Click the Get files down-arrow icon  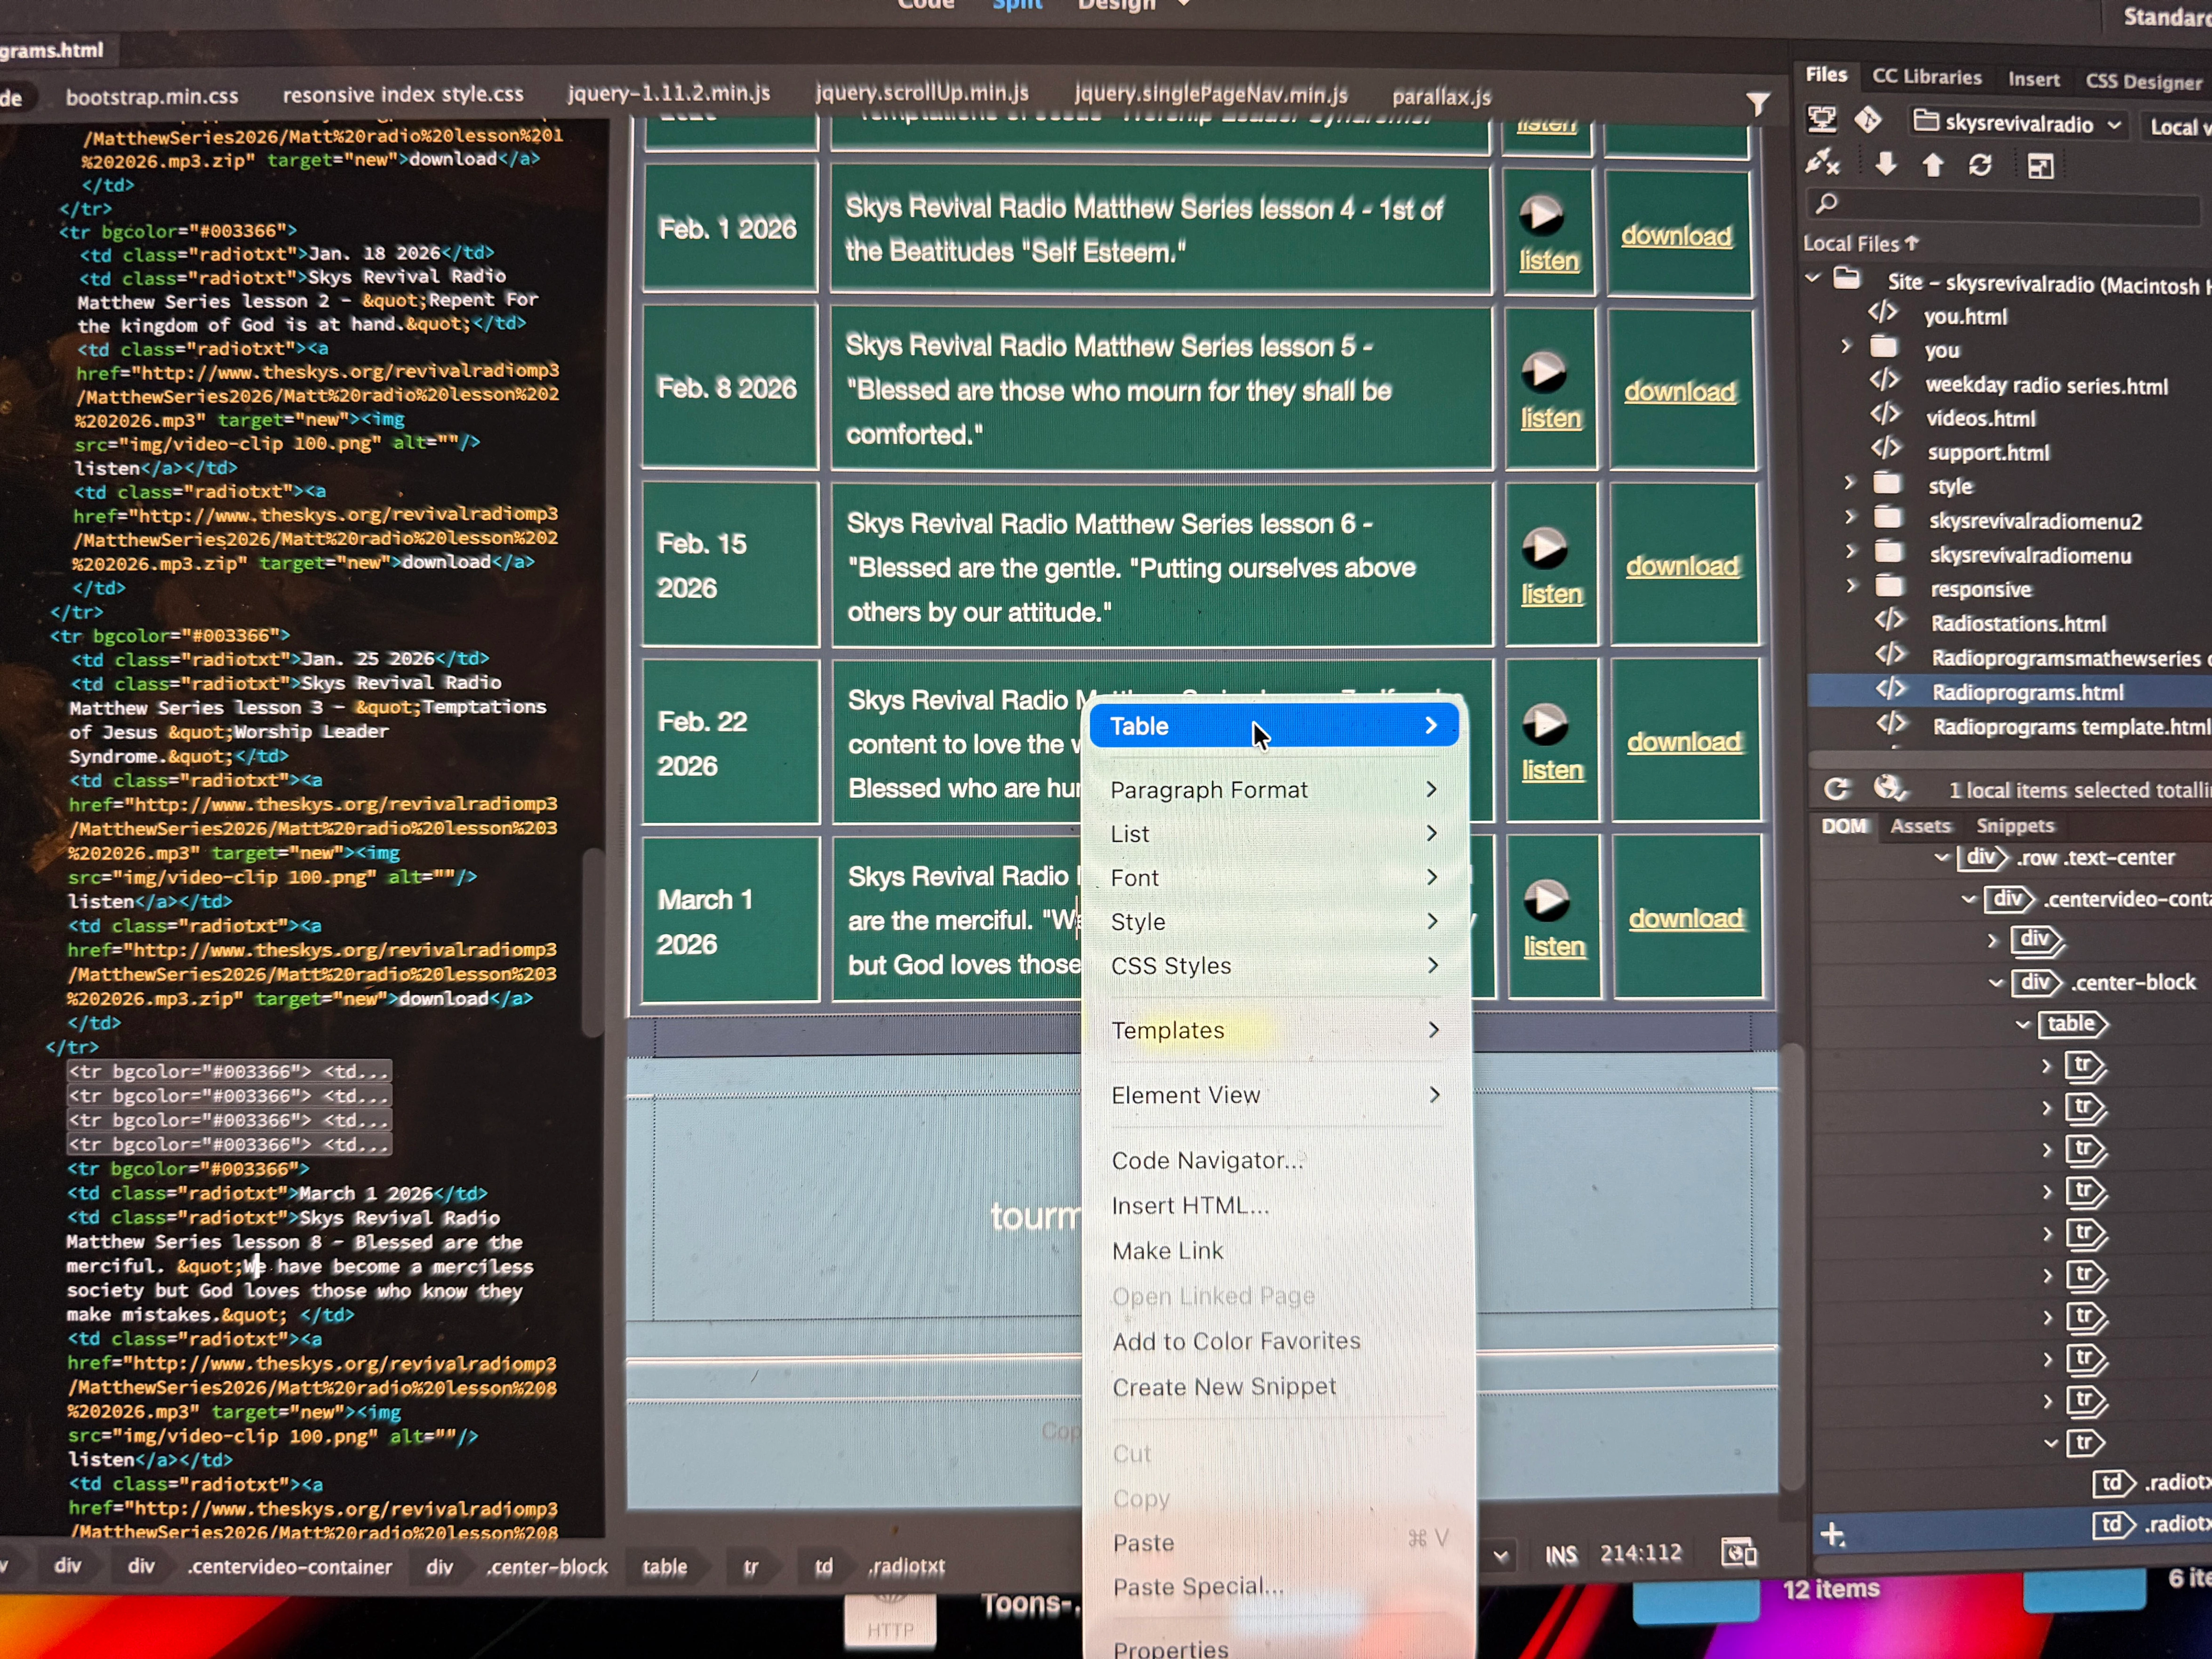coord(1885,164)
